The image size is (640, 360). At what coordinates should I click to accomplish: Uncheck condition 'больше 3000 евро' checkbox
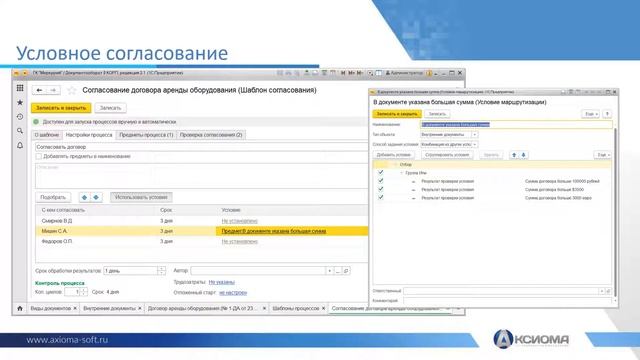(x=381, y=197)
